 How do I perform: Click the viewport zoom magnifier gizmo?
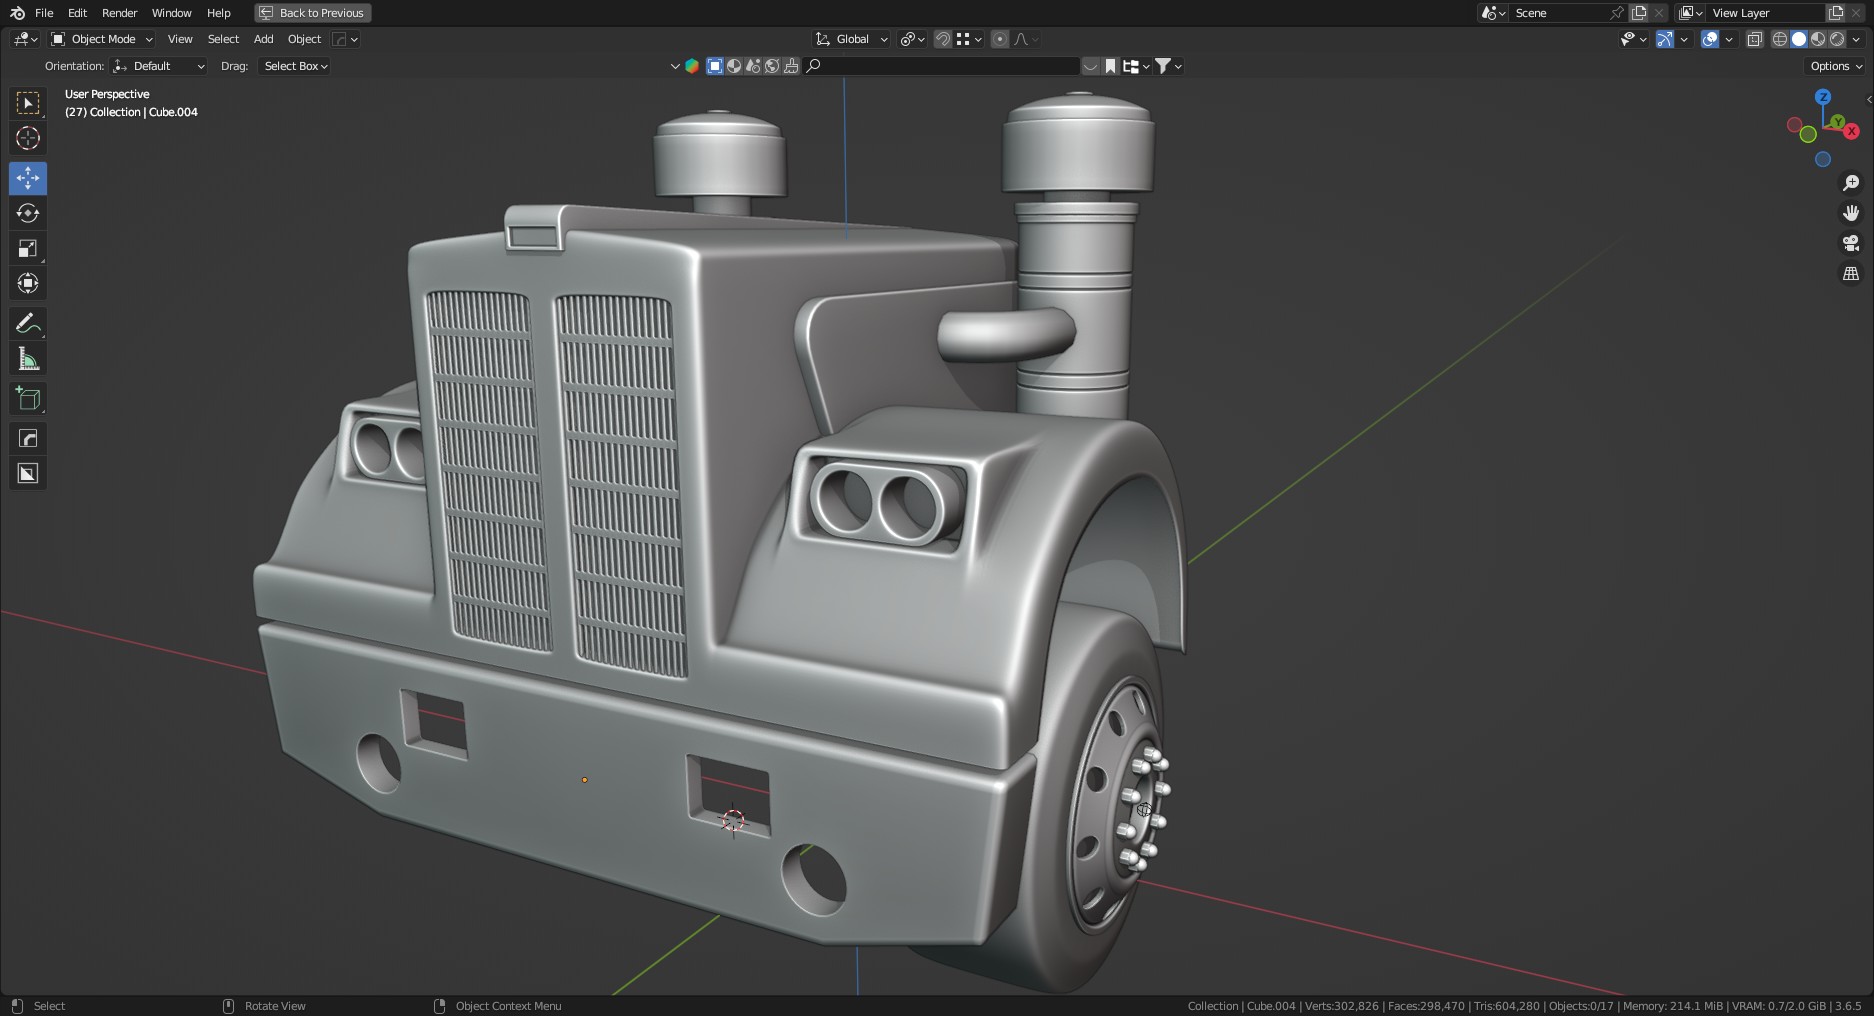(1851, 183)
